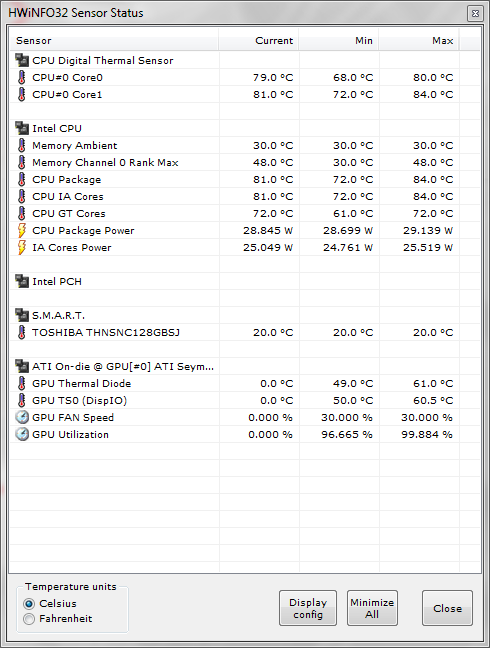Click the clock icon beside GPU FAN Speed
This screenshot has height=648, width=490.
pos(22,417)
